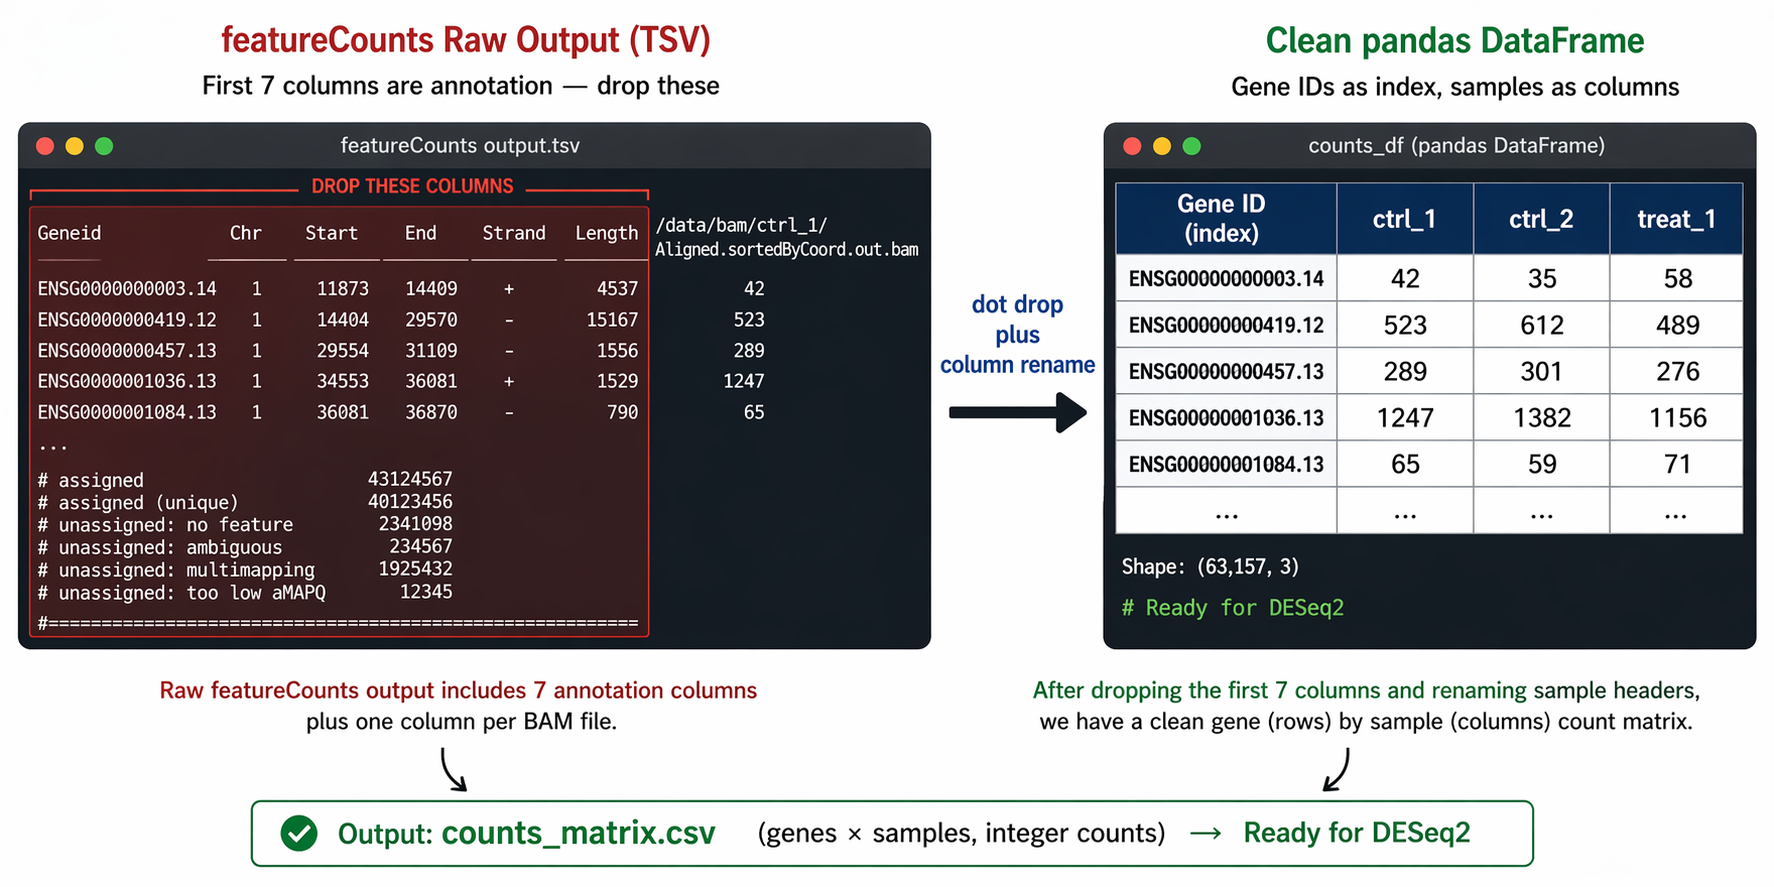
Task: Click the 'Gene ID (index)' table header
Action: [x=1226, y=218]
